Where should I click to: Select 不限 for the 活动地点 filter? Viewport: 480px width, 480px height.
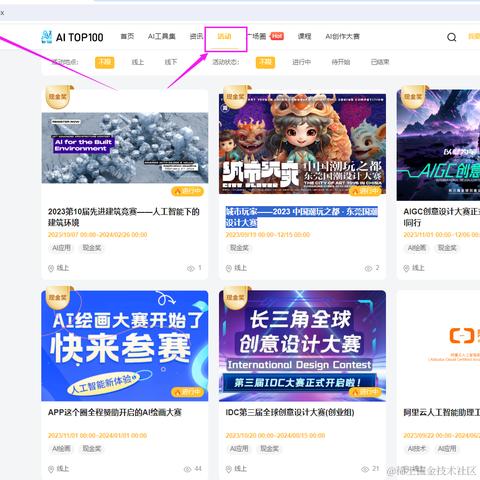[x=105, y=62]
